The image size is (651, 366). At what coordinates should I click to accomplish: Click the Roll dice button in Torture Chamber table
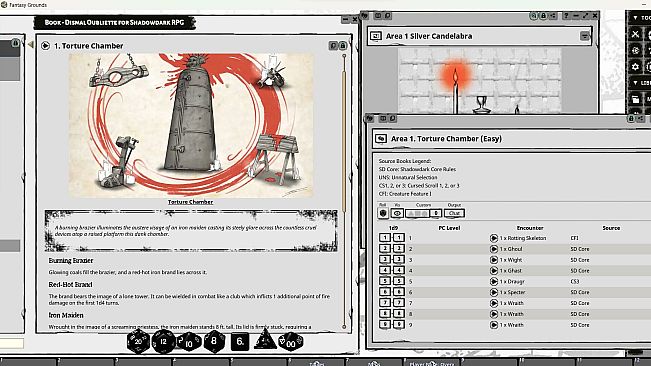click(383, 213)
